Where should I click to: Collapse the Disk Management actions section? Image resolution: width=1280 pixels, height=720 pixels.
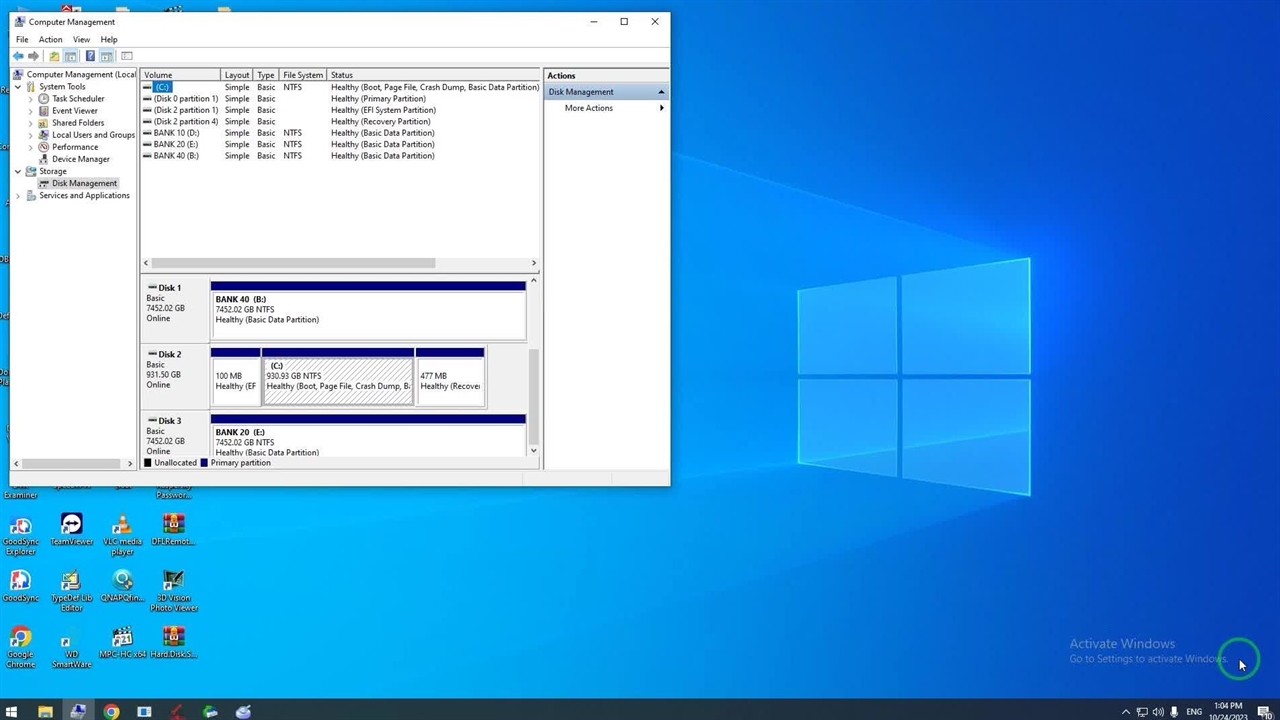point(660,92)
